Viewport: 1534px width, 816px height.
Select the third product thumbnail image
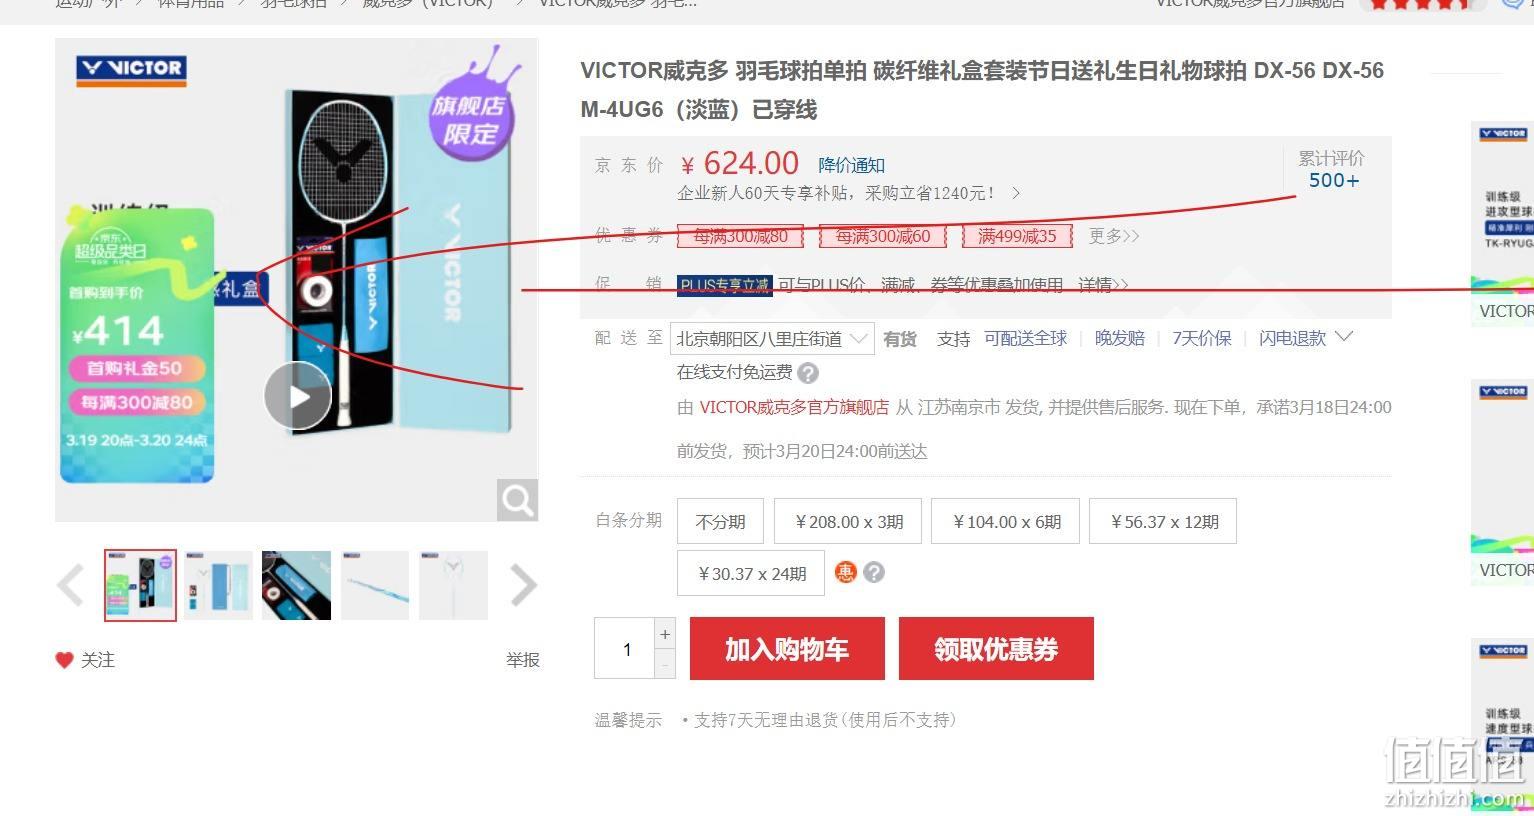click(x=296, y=585)
